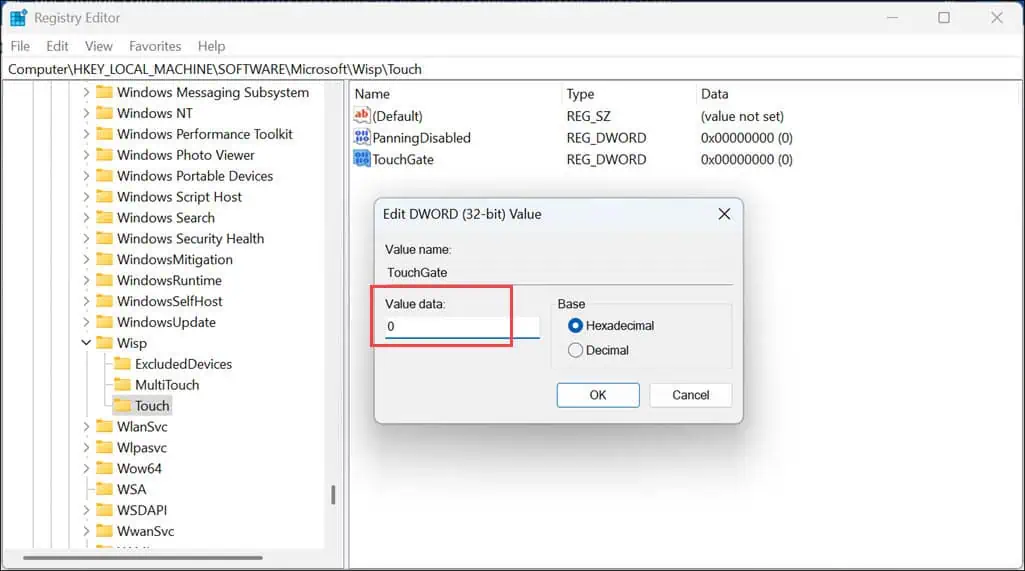The image size is (1025, 571).
Task: Click the Wlpasvc folder icon
Action: [x=104, y=448]
